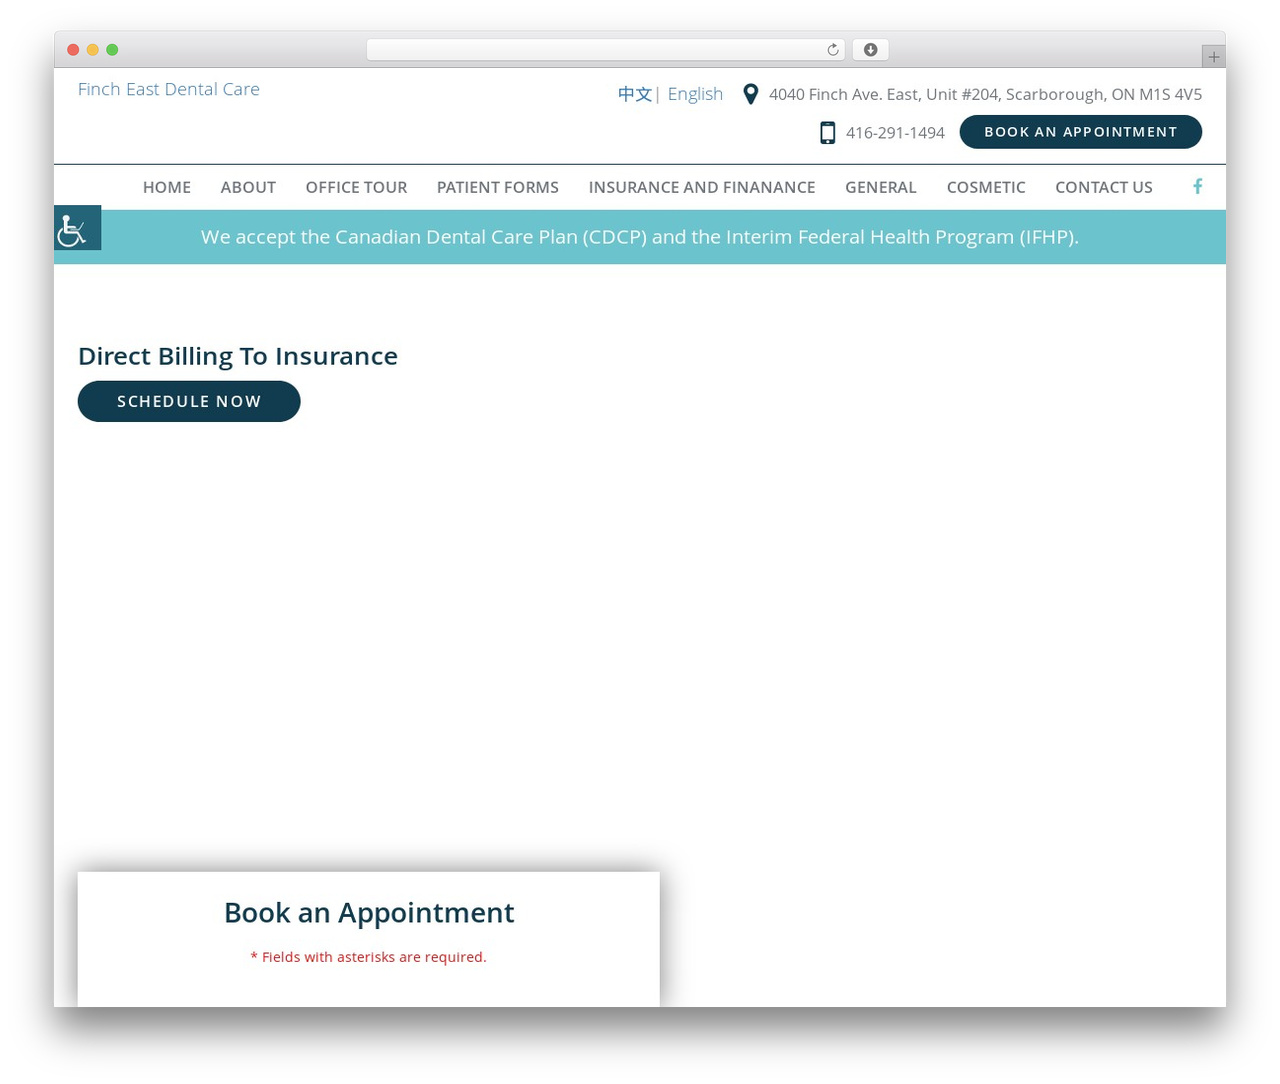Visit the Facebook page via icon
Image resolution: width=1280 pixels, height=1084 pixels.
pos(1197,186)
